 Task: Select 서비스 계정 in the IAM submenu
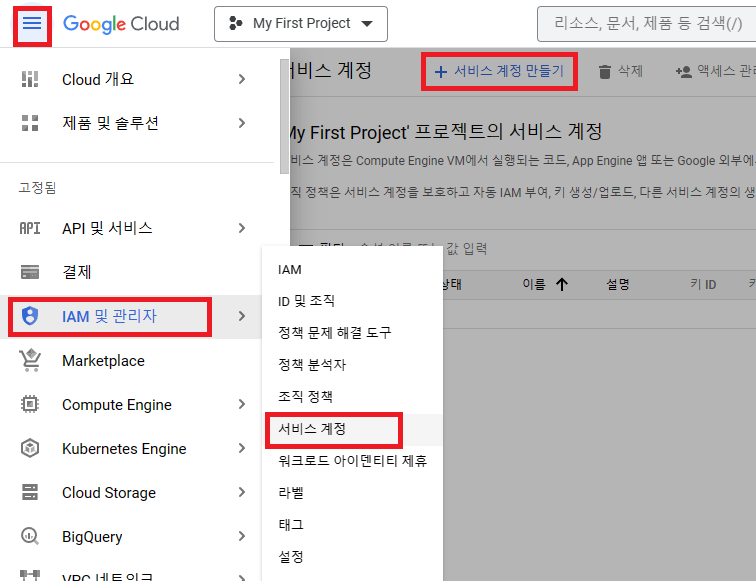pos(312,428)
